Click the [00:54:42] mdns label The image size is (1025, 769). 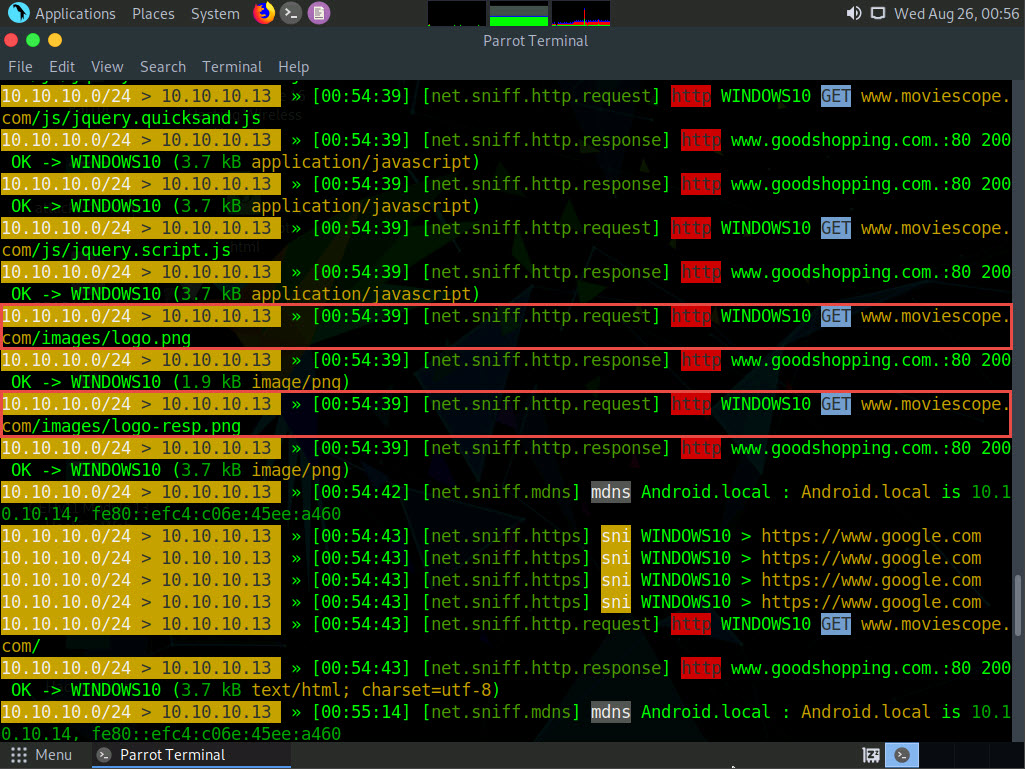(611, 492)
